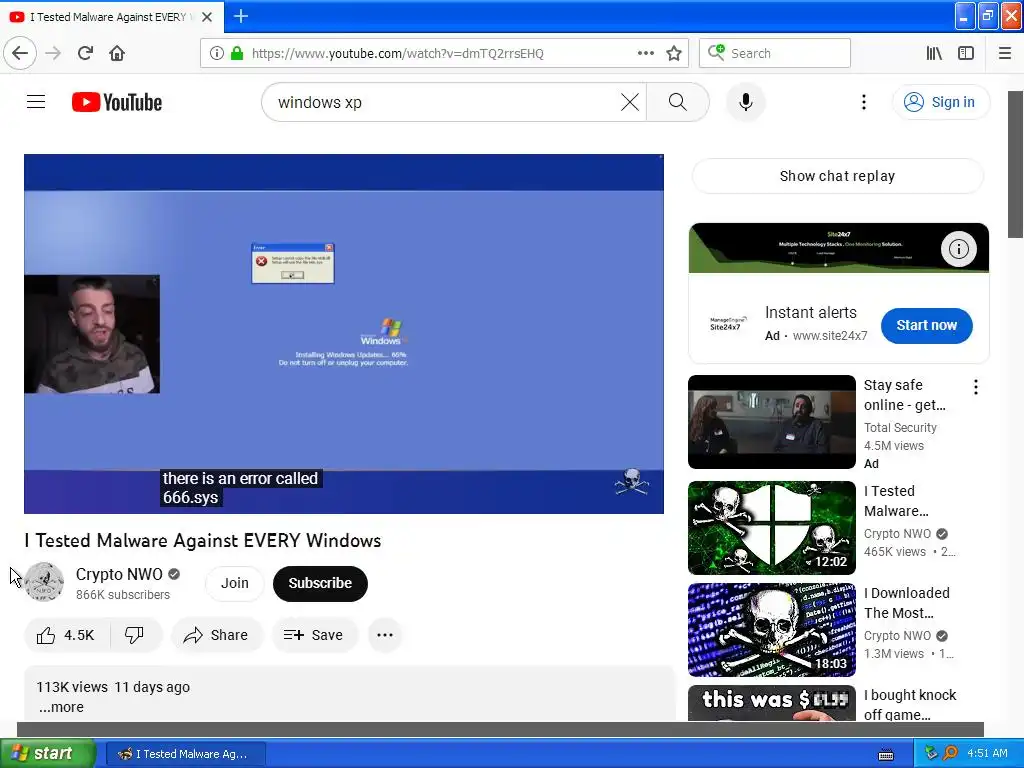Screen dimensions: 1024x768
Task: Open 'I Downloaded The Most...' video title
Action: click(x=906, y=603)
